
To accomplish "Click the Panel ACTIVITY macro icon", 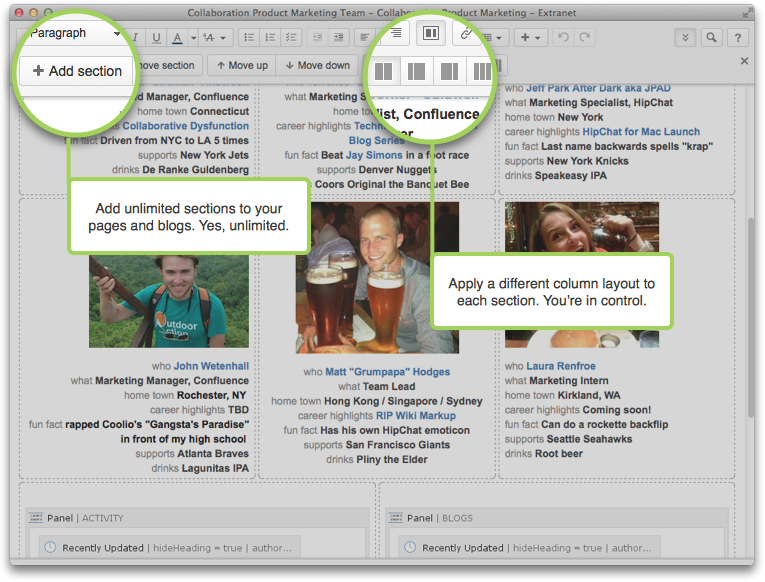I will click(x=36, y=518).
